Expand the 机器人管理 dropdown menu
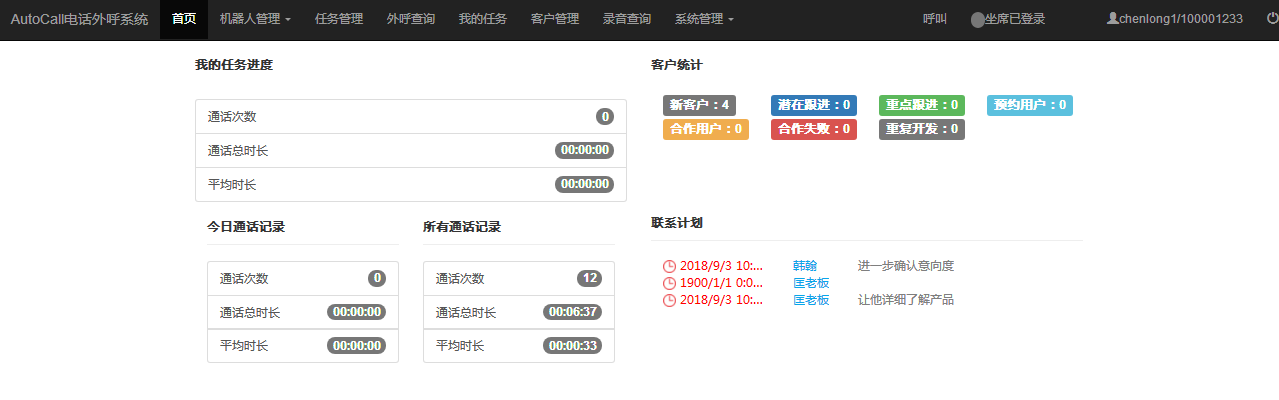Viewport: 1279px width, 400px height. [x=255, y=19]
